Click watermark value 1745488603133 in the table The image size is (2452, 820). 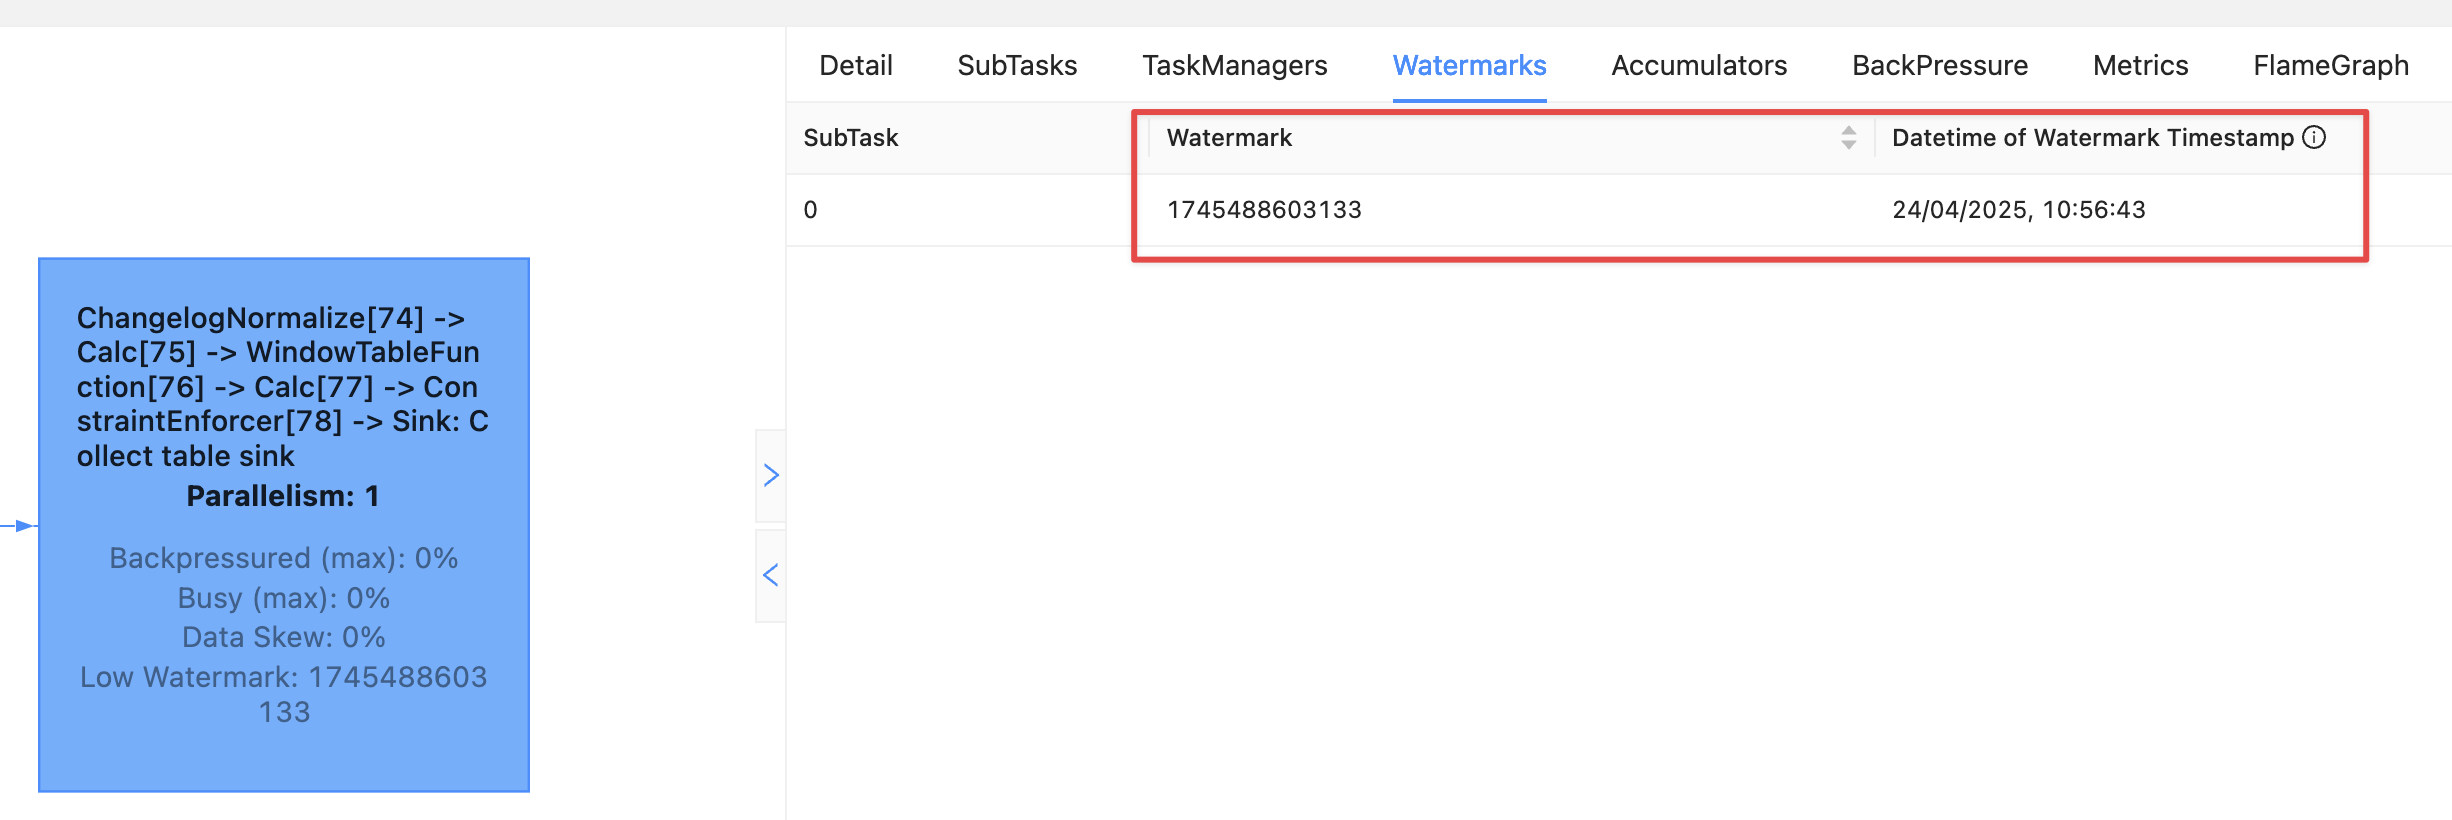[x=1264, y=210]
